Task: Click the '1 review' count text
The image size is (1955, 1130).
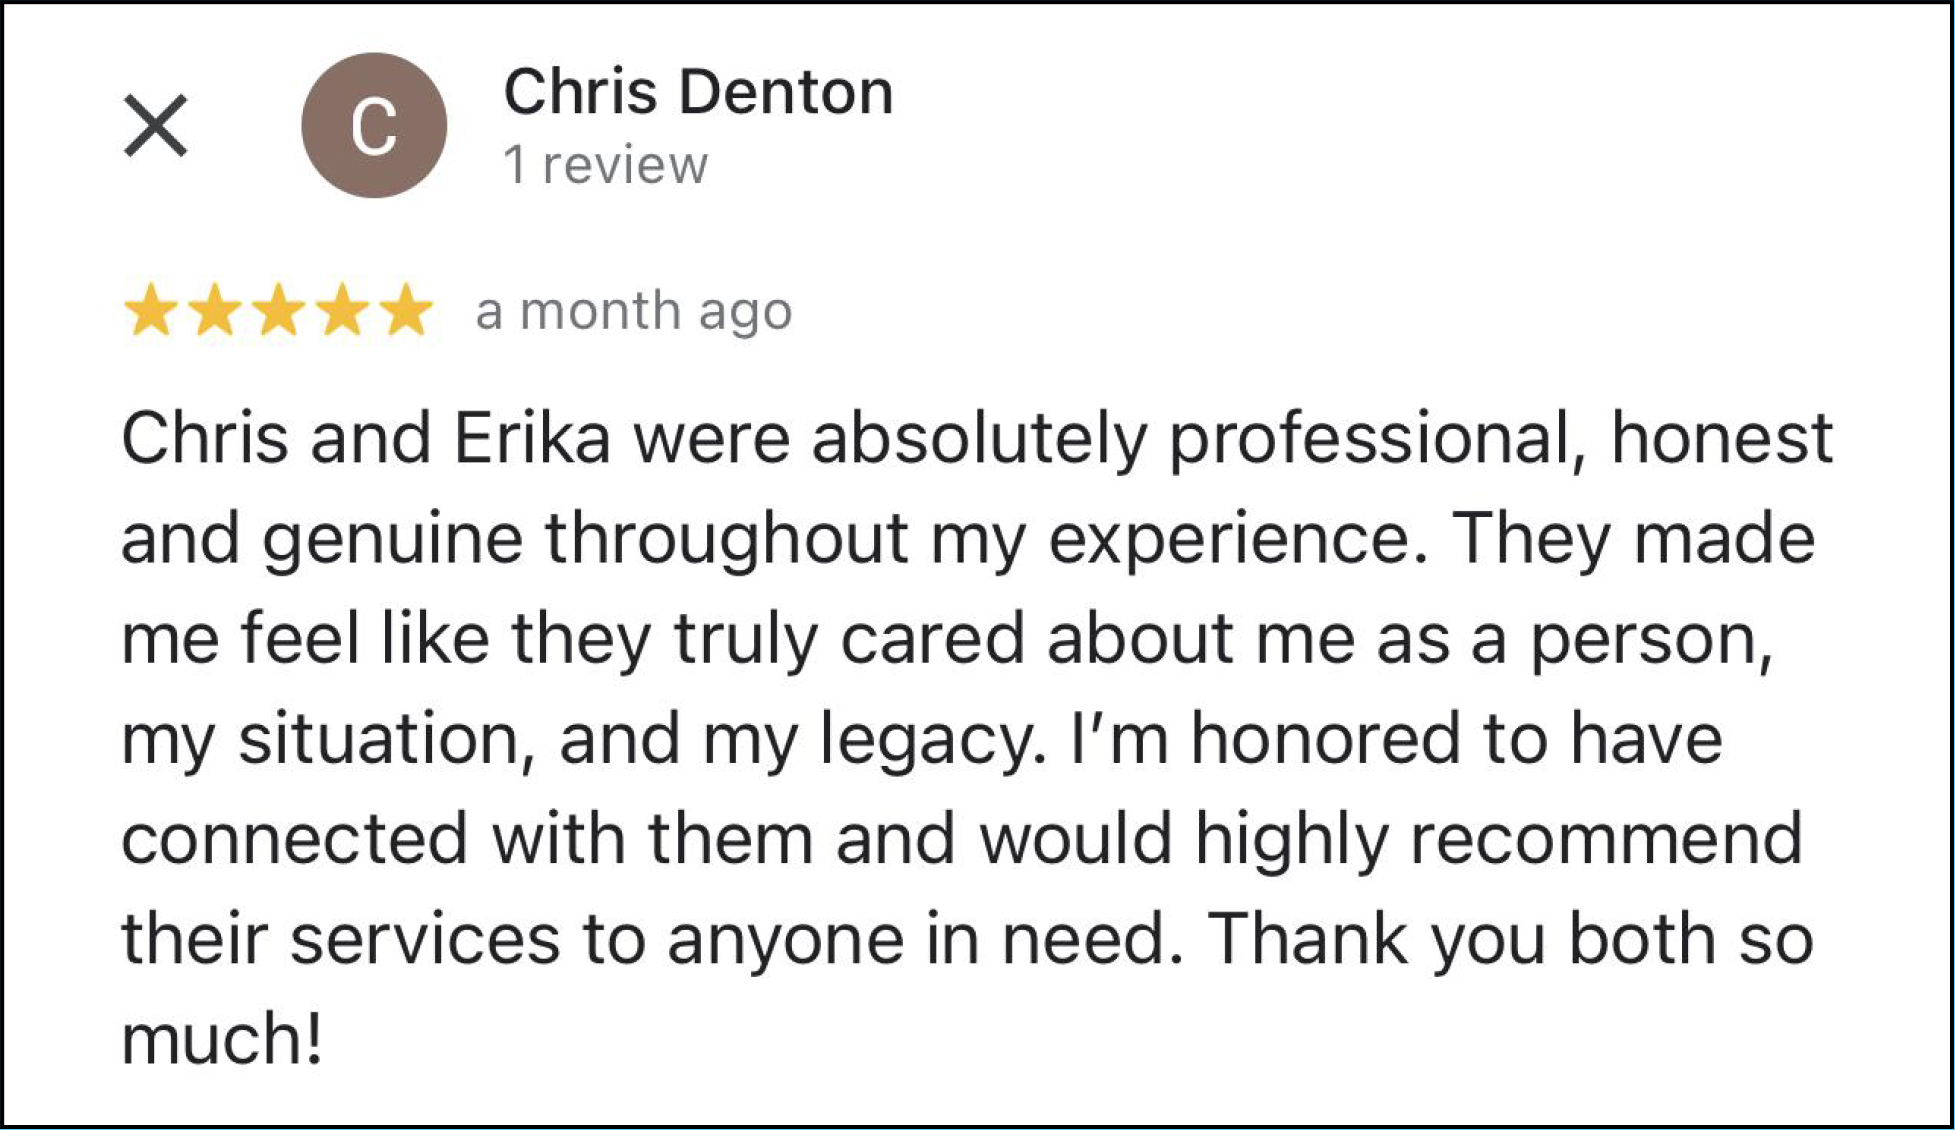Action: [x=605, y=165]
